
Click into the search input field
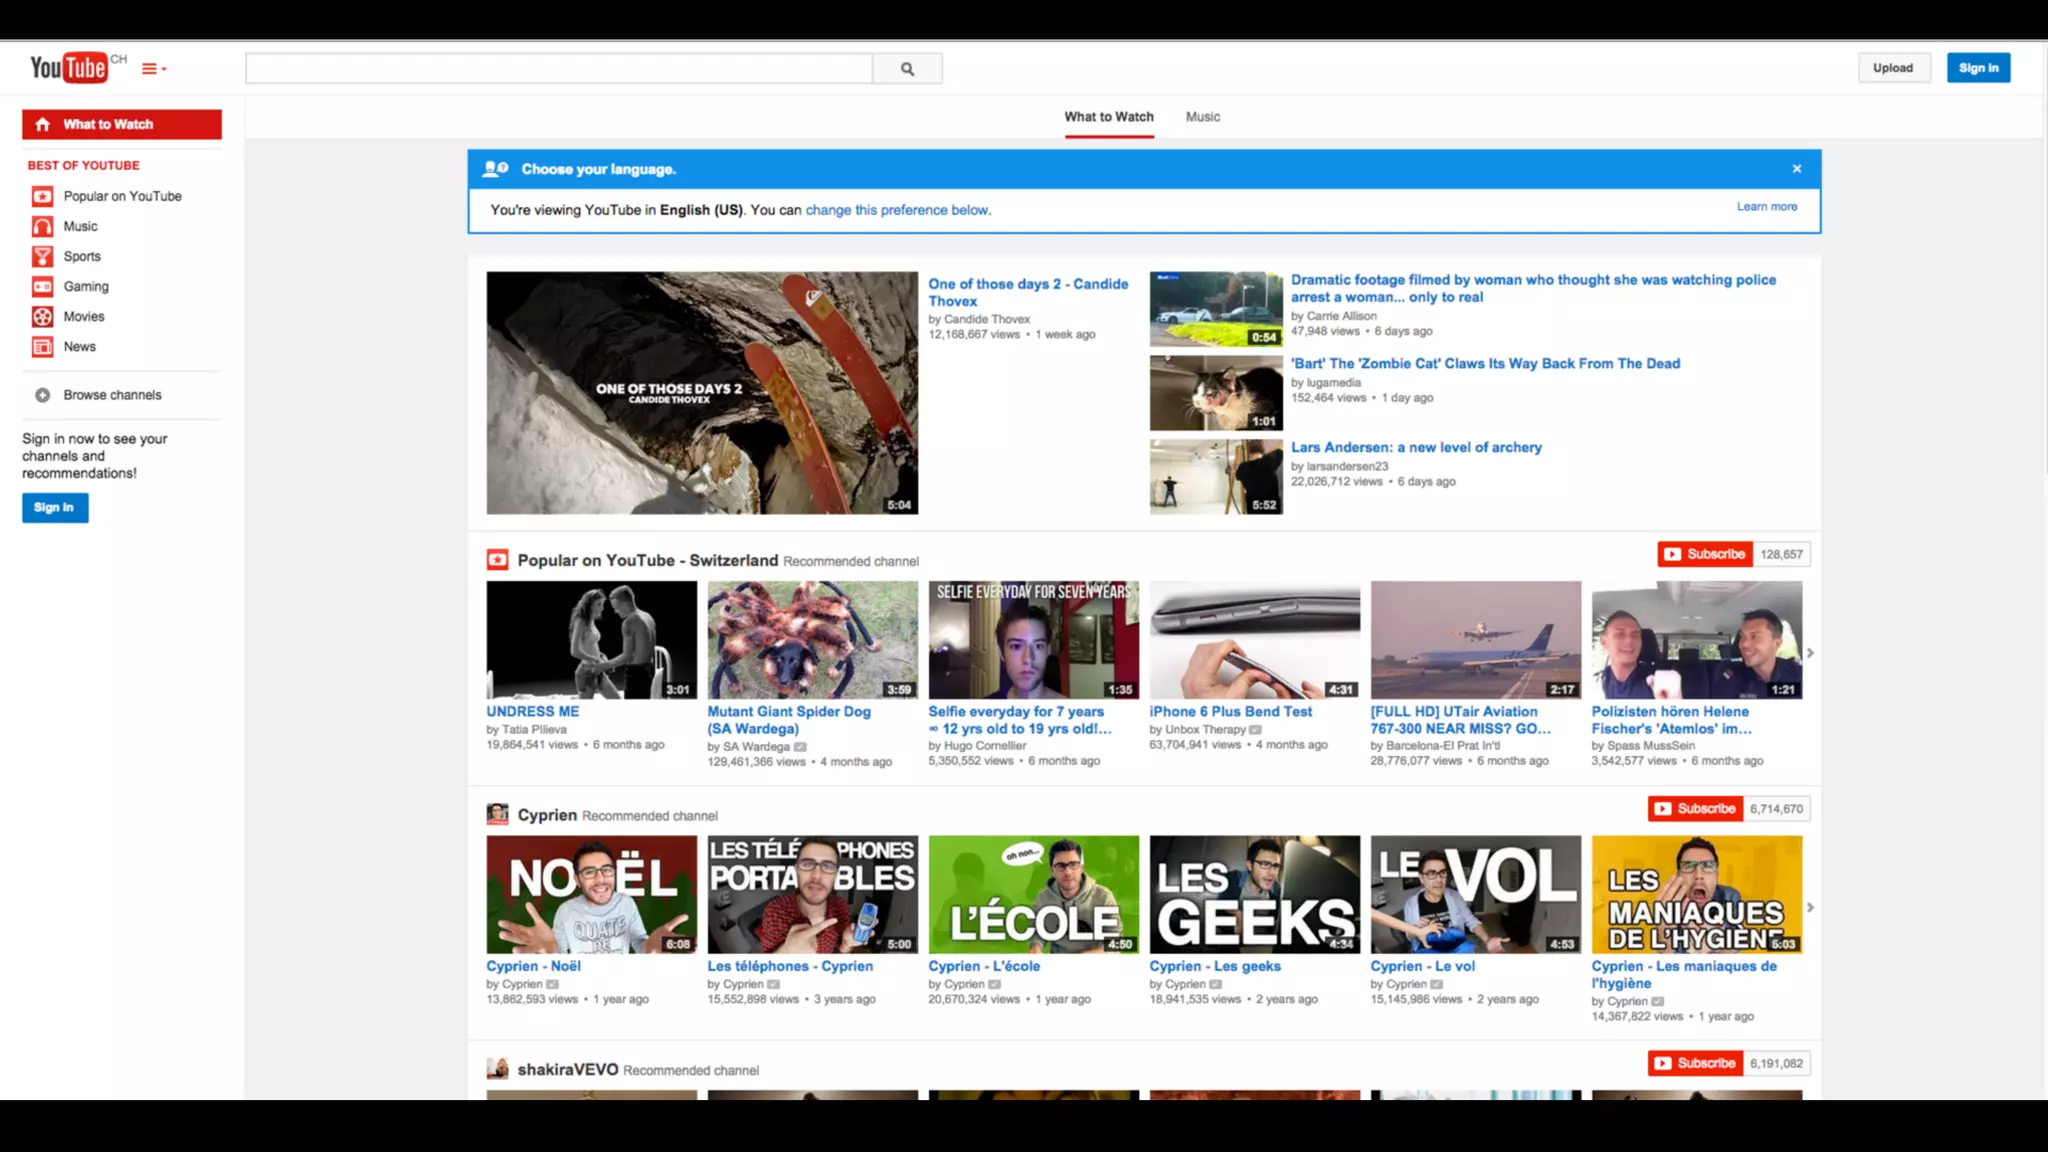pyautogui.click(x=558, y=69)
